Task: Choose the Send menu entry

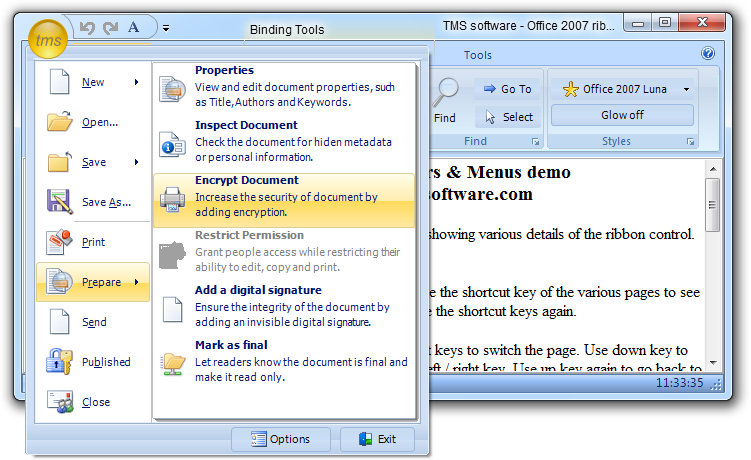Action: (93, 322)
